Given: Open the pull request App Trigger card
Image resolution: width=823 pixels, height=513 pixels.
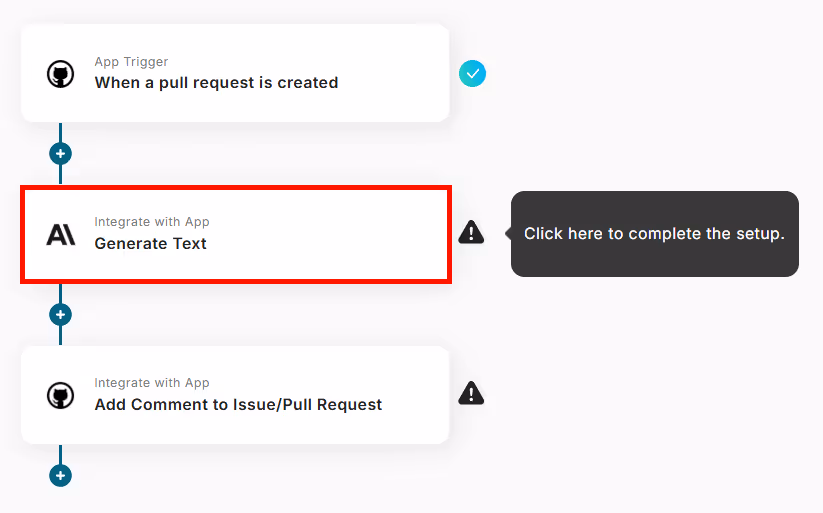Looking at the screenshot, I should 235,73.
